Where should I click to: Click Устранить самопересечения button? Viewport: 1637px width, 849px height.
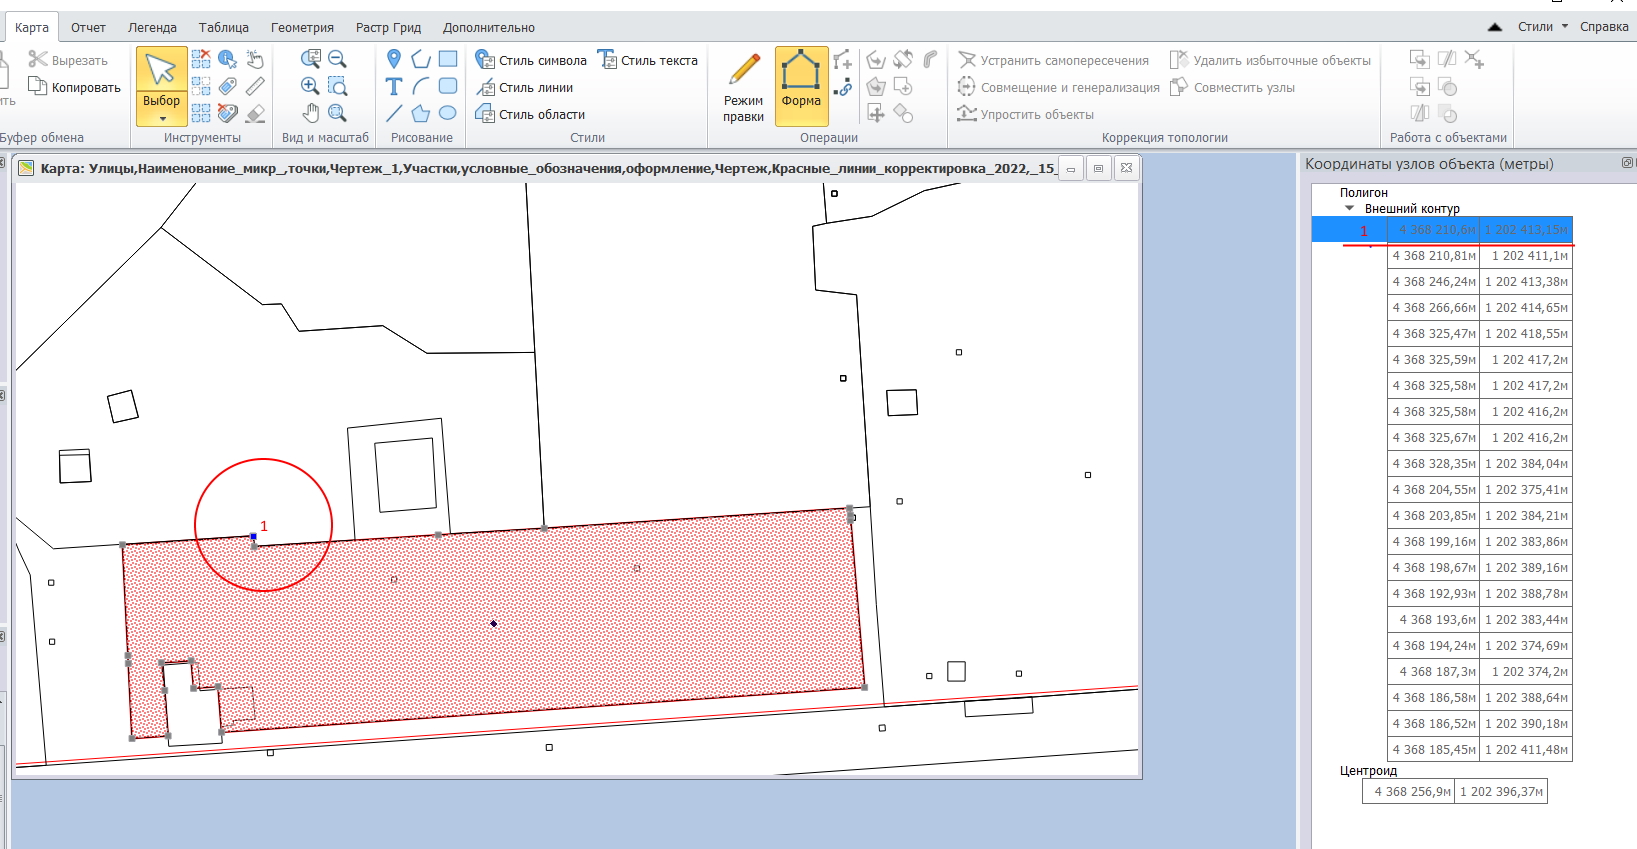point(1053,61)
